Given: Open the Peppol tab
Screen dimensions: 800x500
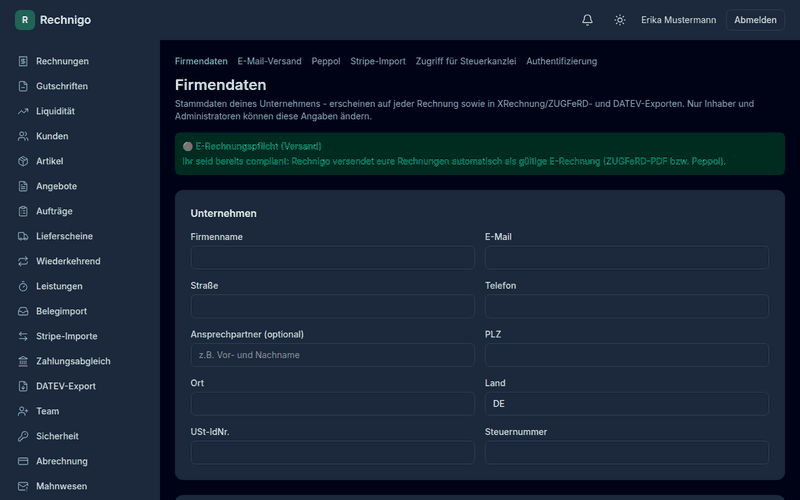Looking at the screenshot, I should point(326,61).
